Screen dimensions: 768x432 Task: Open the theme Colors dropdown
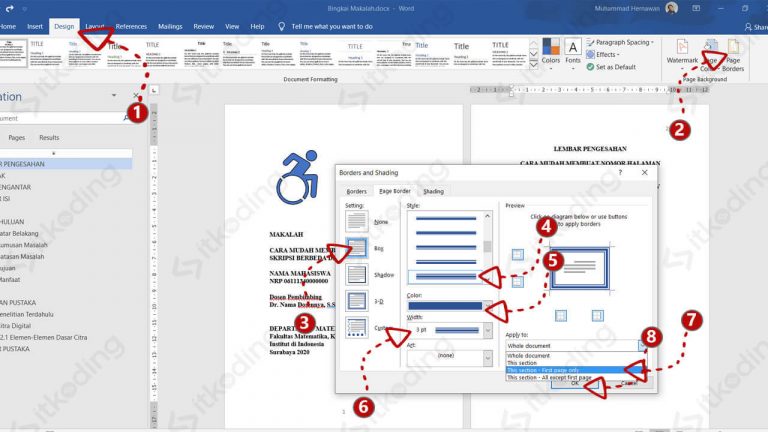(551, 53)
